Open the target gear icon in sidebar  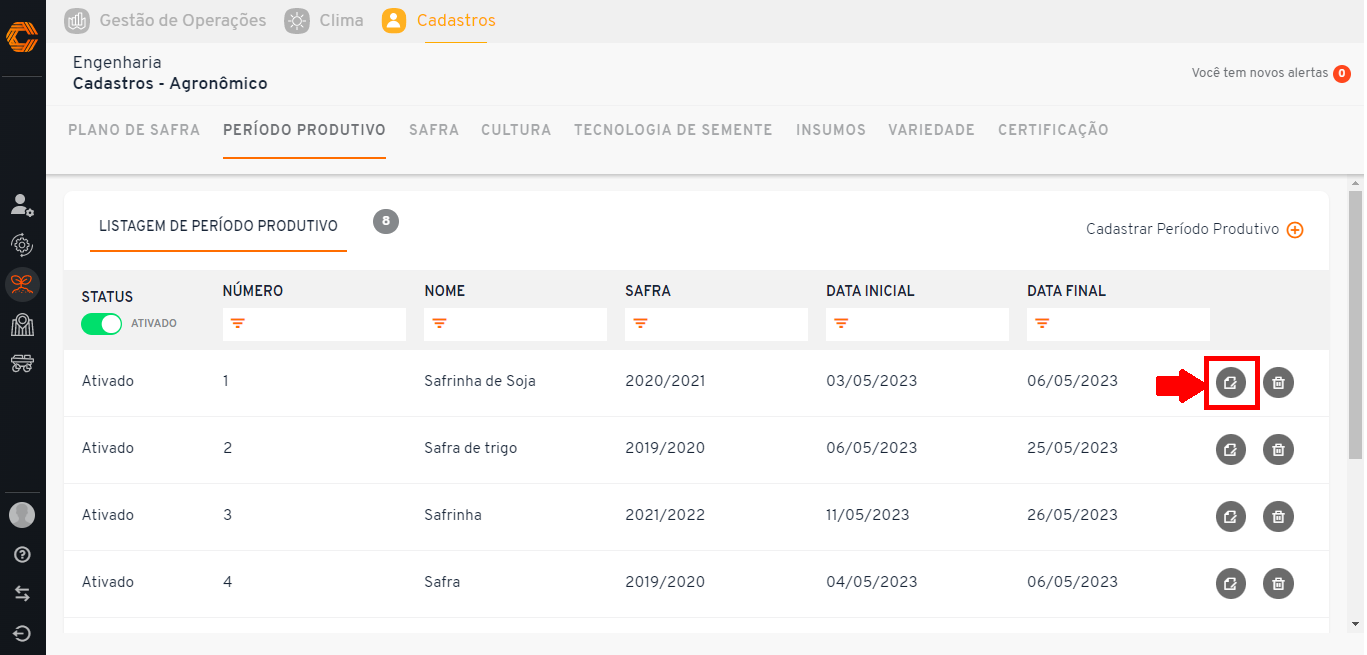pos(22,245)
